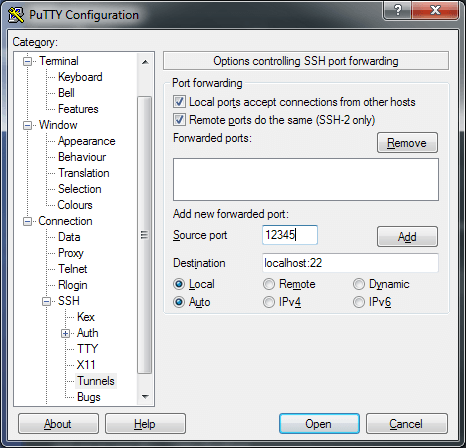Choose the IPv6 radio button
Viewport: 466px width, 448px height.
point(359,302)
